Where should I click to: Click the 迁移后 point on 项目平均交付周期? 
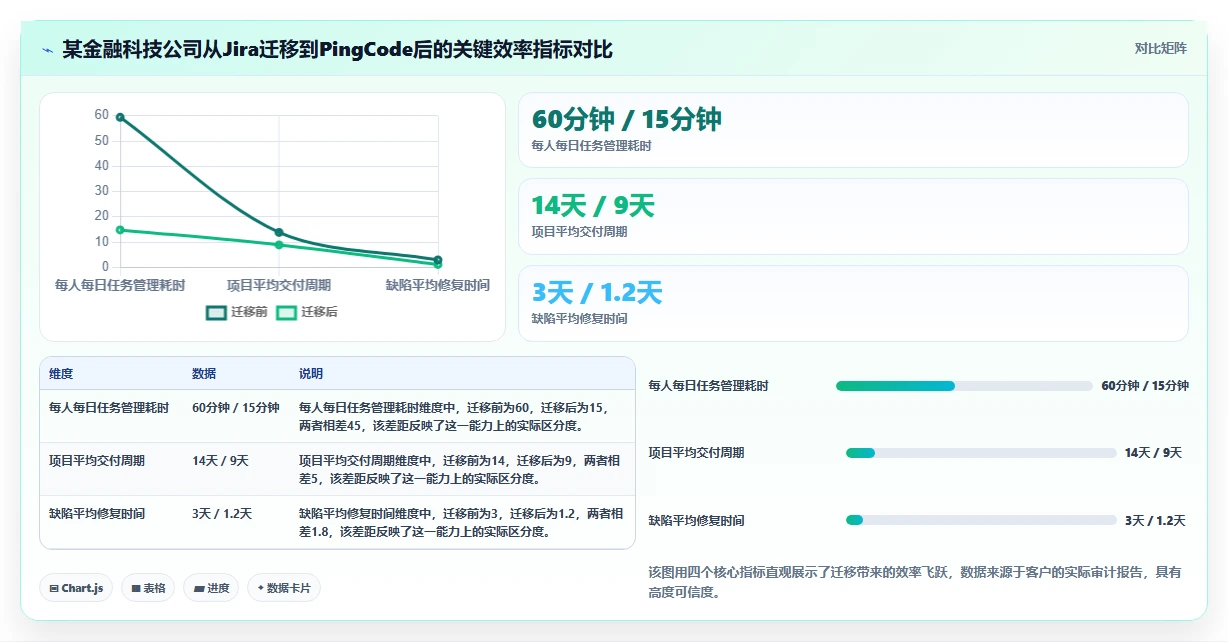click(279, 245)
